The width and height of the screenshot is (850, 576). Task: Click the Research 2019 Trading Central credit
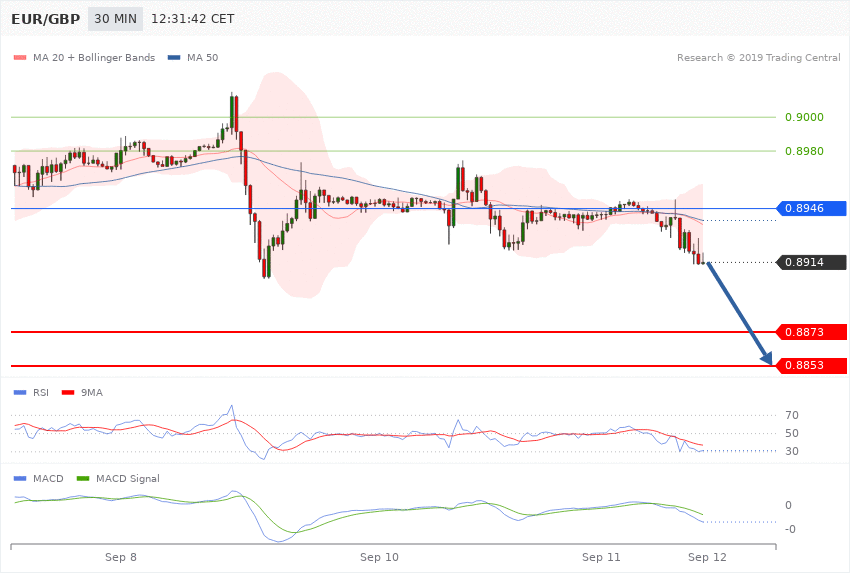pyautogui.click(x=758, y=57)
